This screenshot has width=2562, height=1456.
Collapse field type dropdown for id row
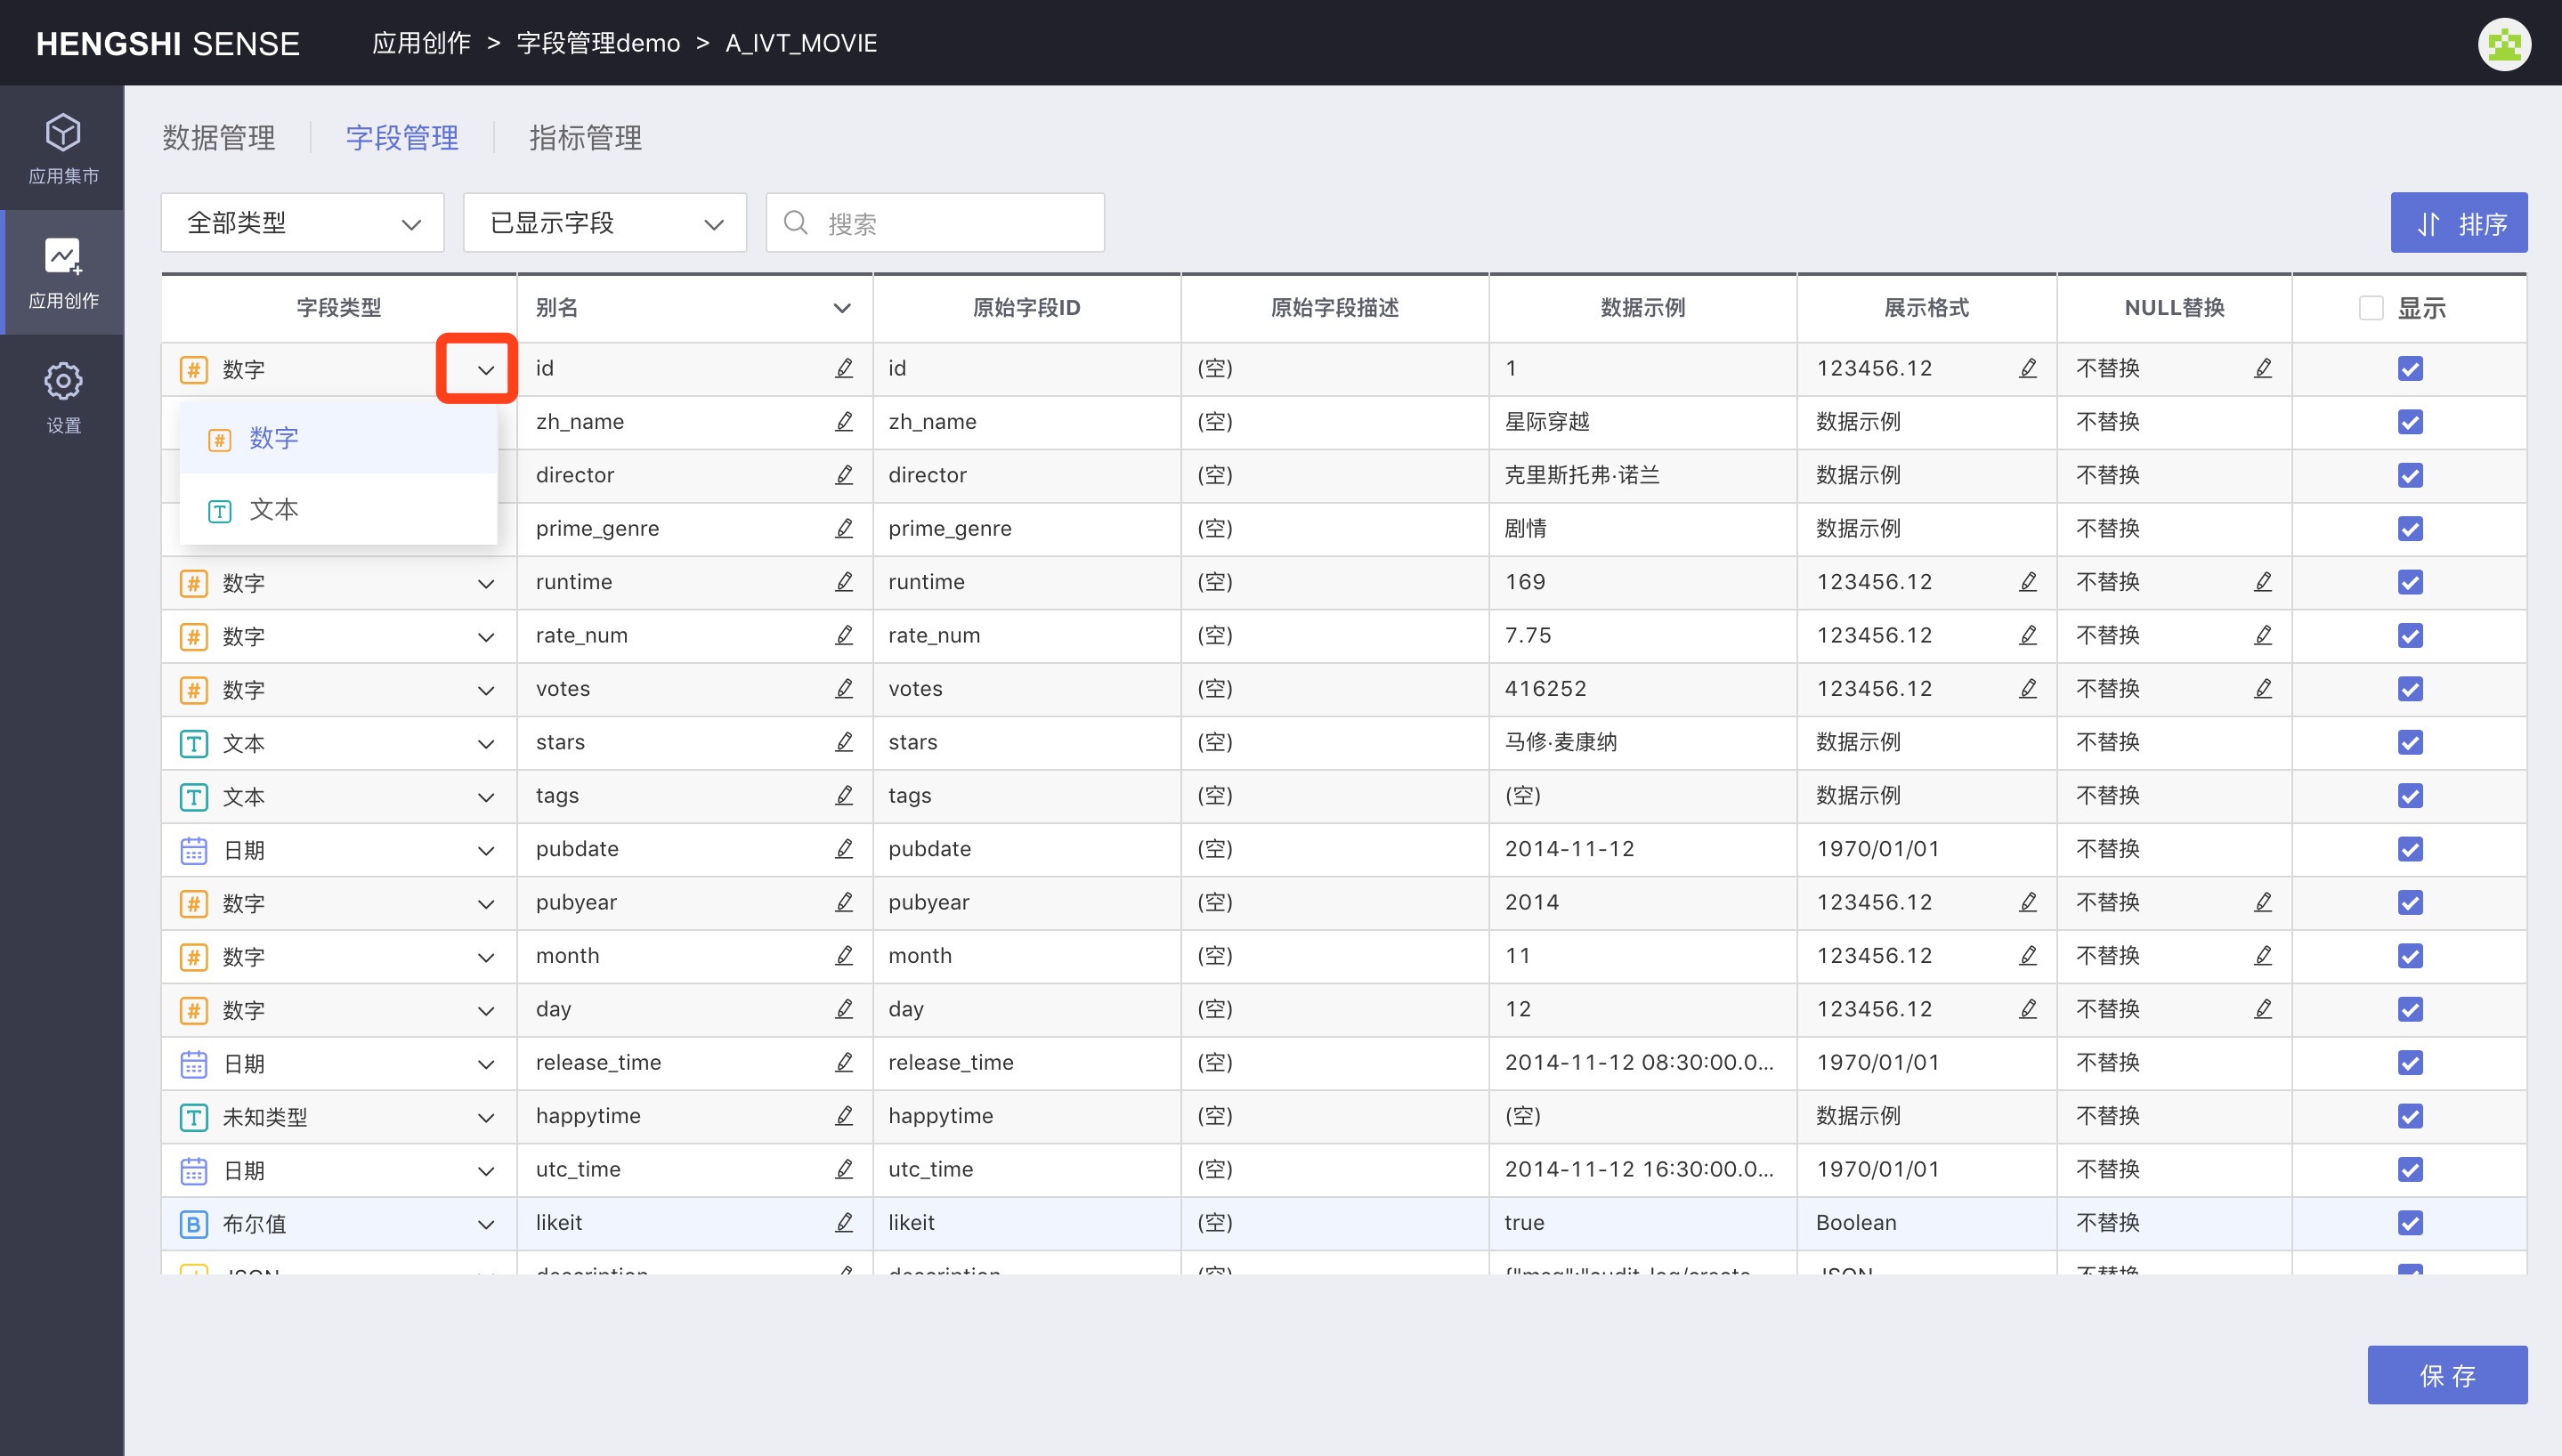486,369
